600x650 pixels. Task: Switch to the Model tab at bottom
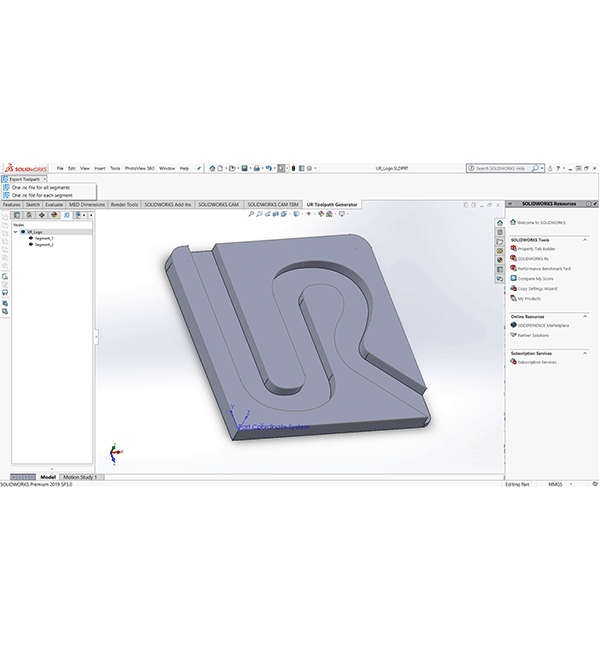coord(48,477)
